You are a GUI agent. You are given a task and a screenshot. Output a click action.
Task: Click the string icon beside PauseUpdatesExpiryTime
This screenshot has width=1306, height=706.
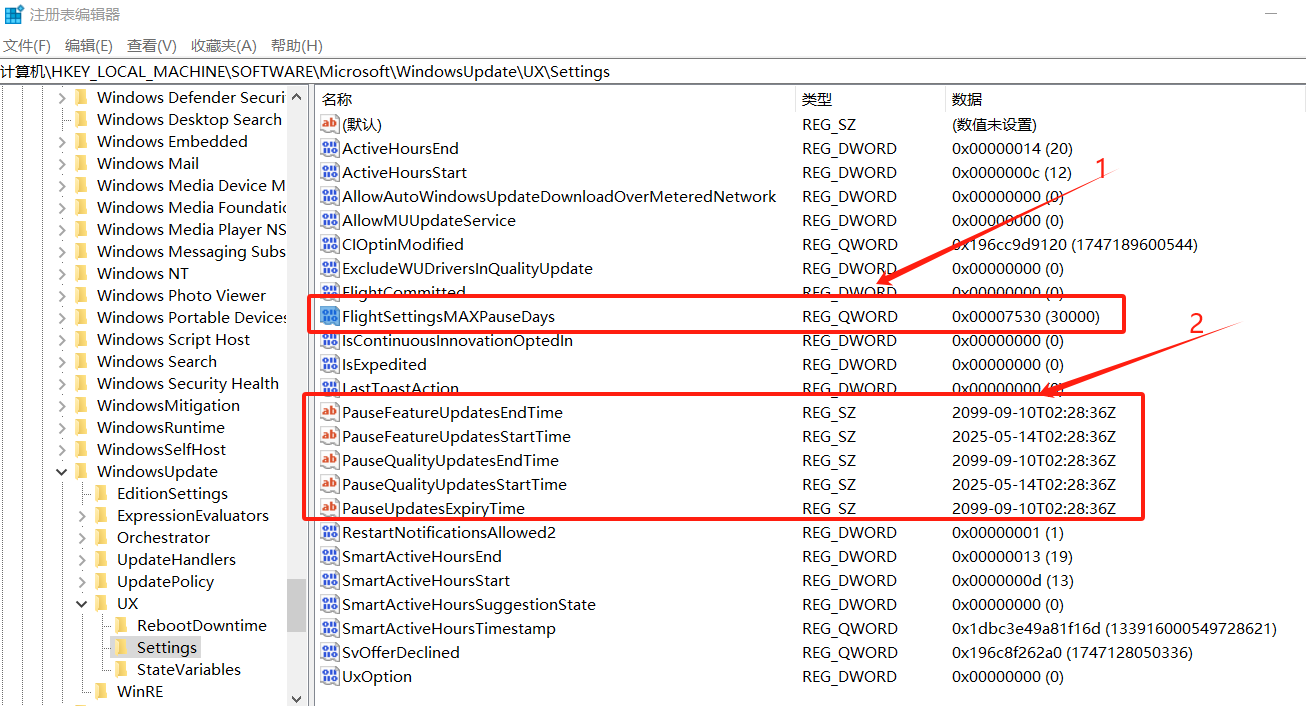[x=329, y=509]
